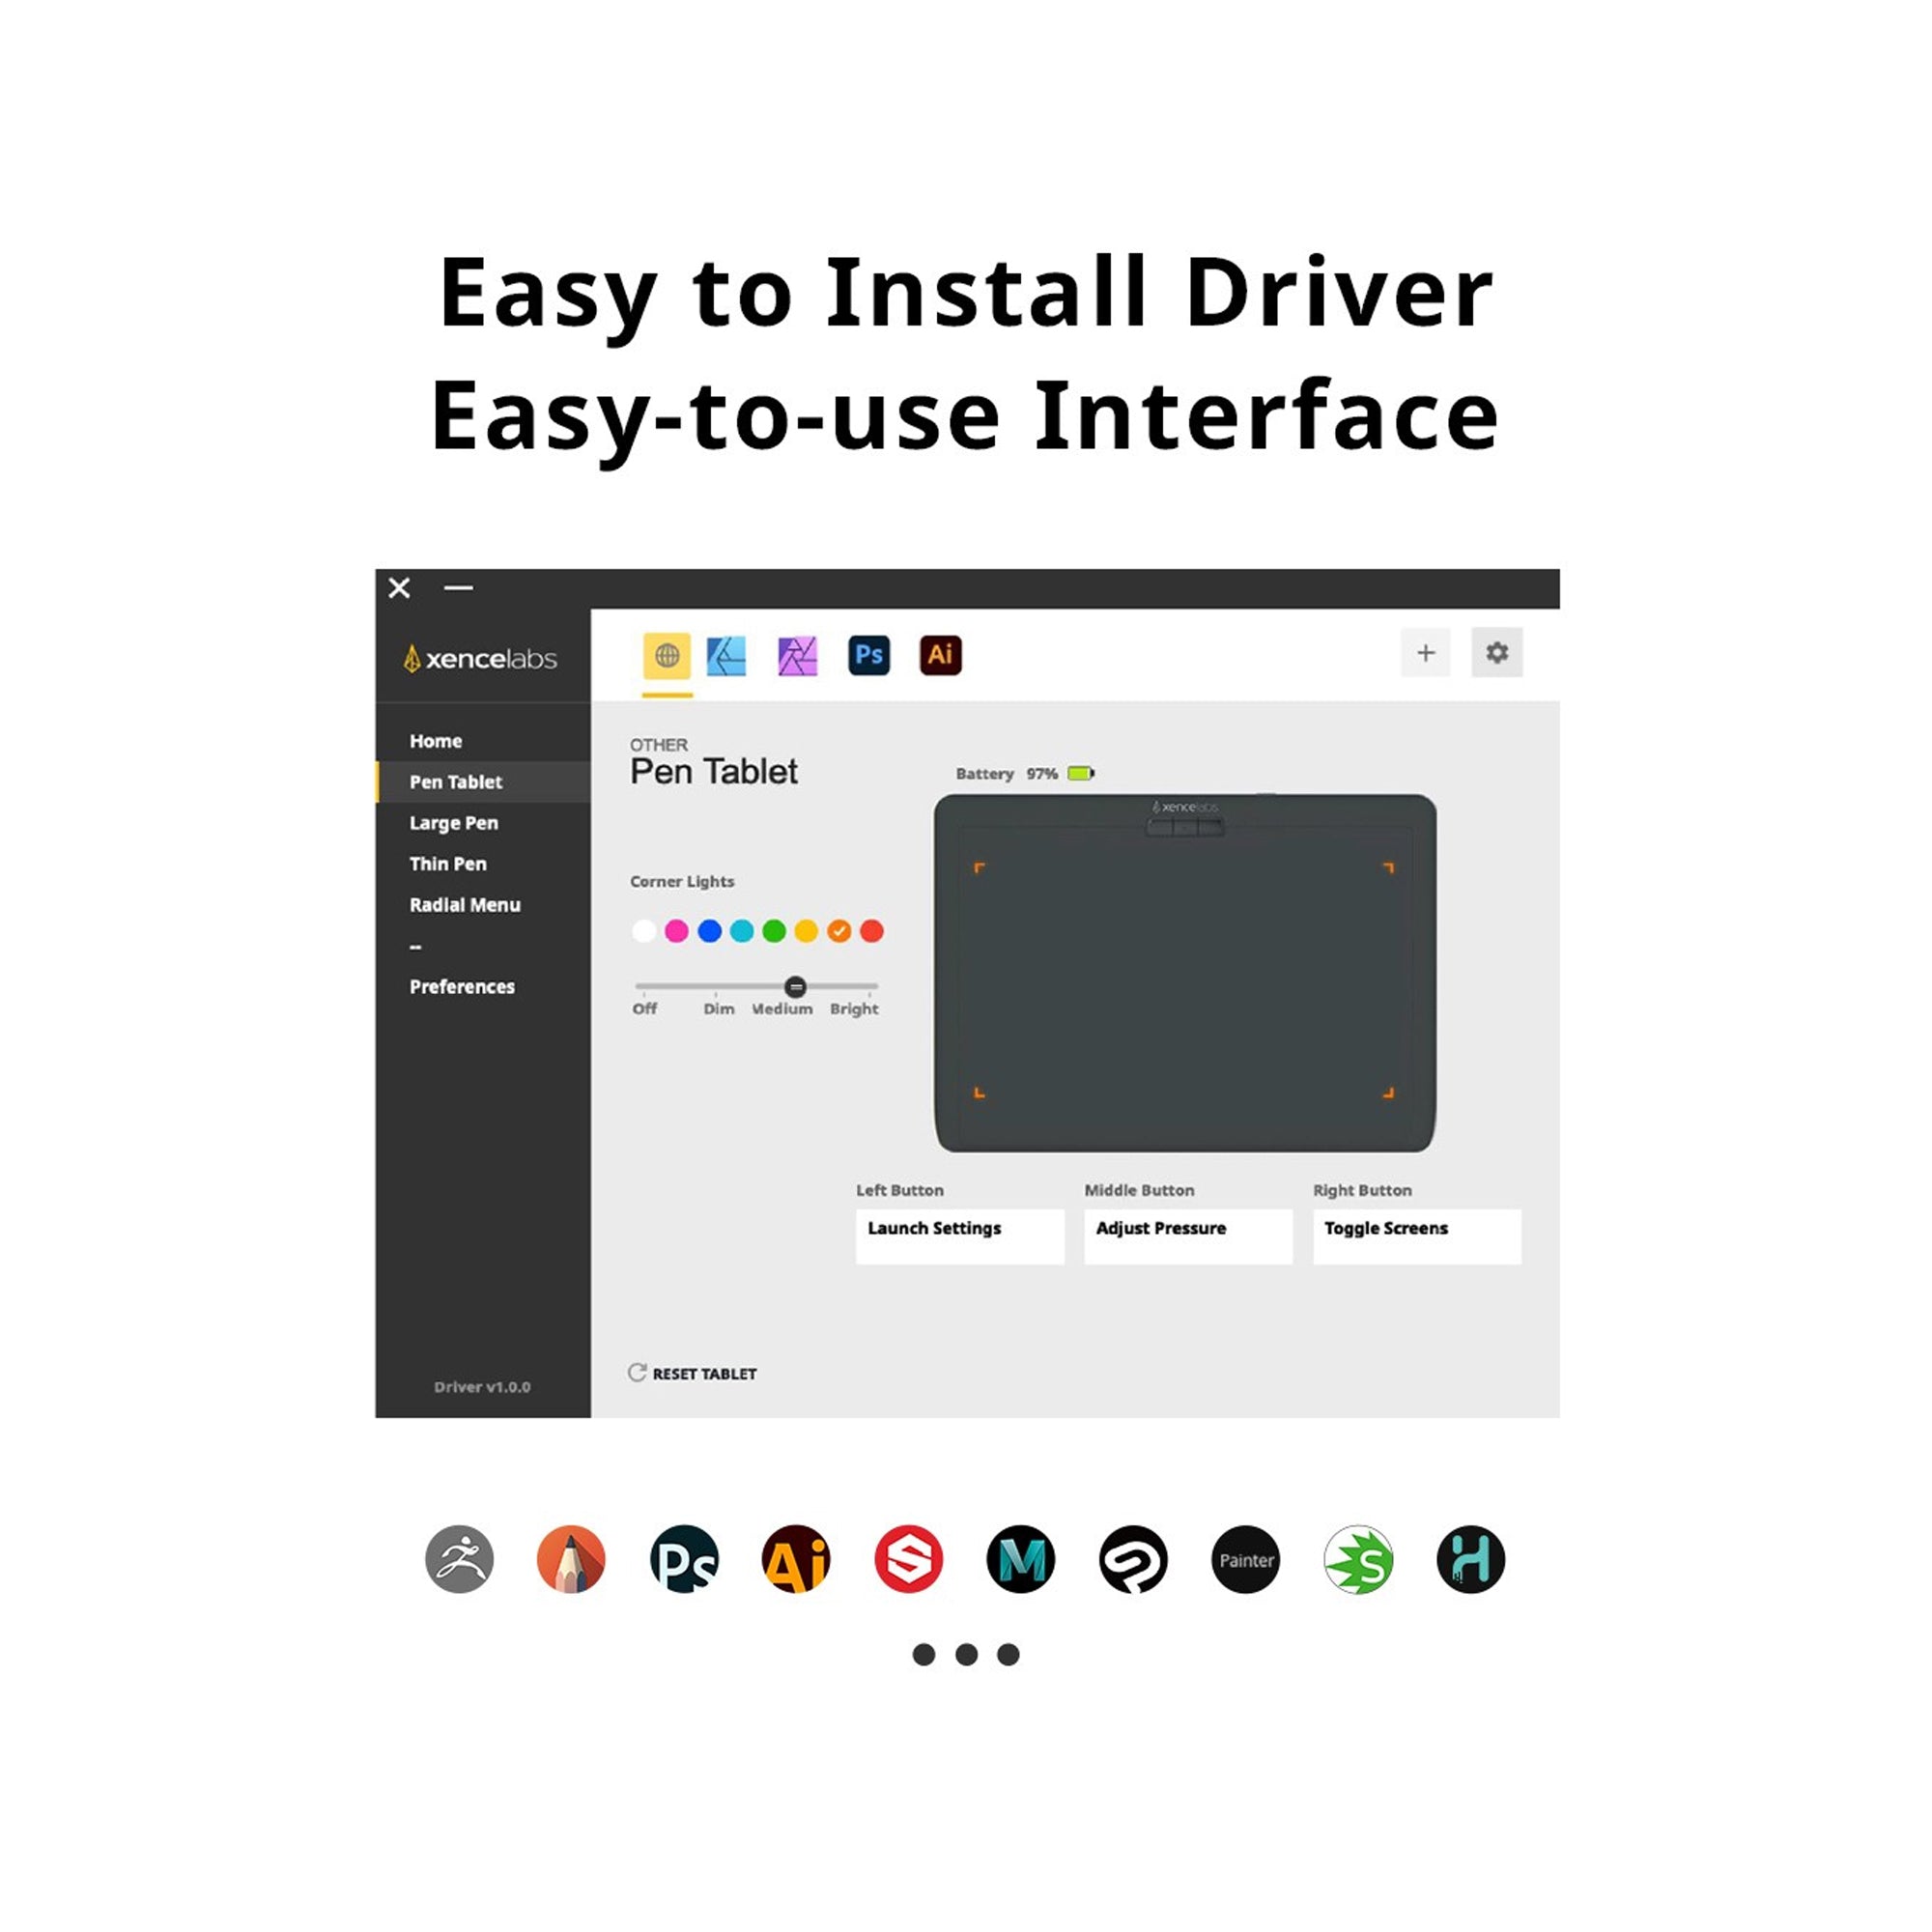1932x1932 pixels.
Task: Click the corner lights brightness slider handle
Action: click(x=795, y=987)
